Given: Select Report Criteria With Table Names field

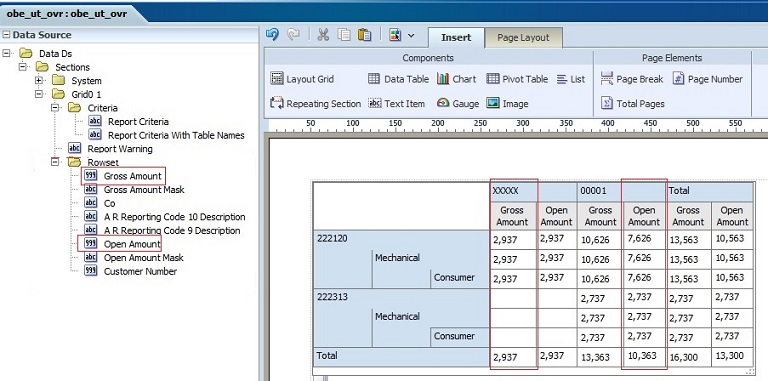Looking at the screenshot, I should [x=166, y=135].
